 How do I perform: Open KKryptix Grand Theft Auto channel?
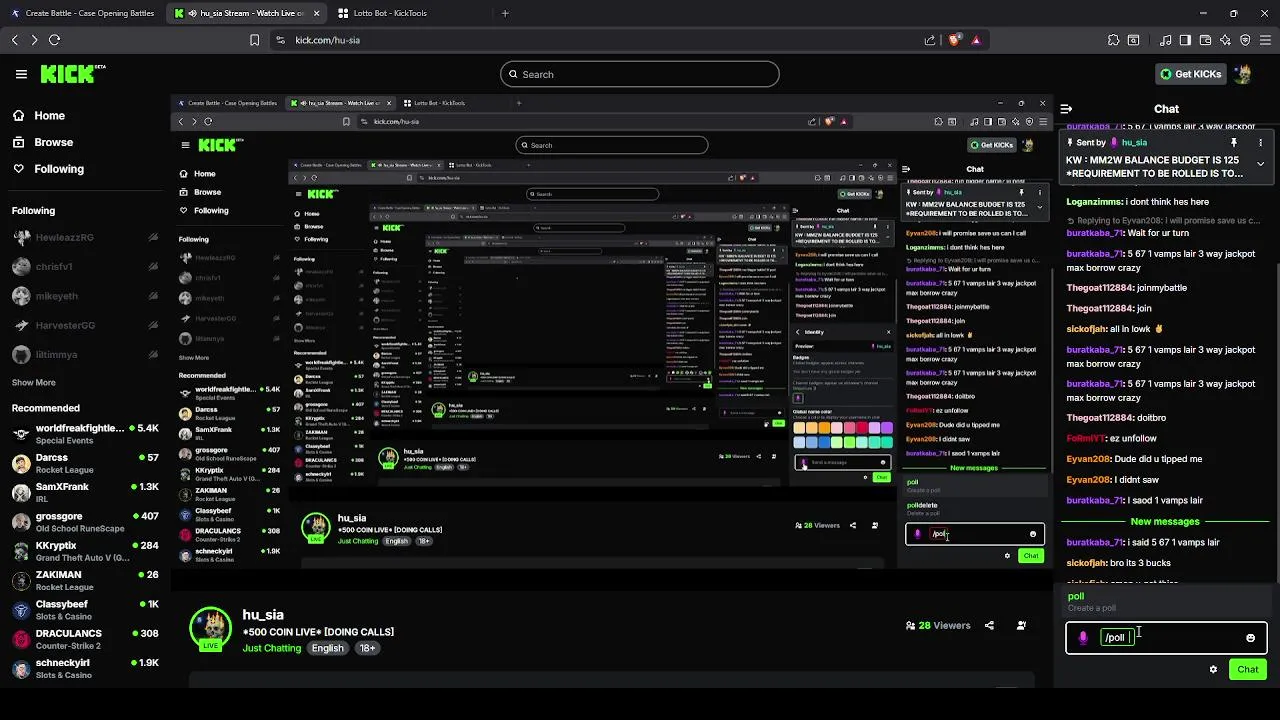[x=85, y=551]
